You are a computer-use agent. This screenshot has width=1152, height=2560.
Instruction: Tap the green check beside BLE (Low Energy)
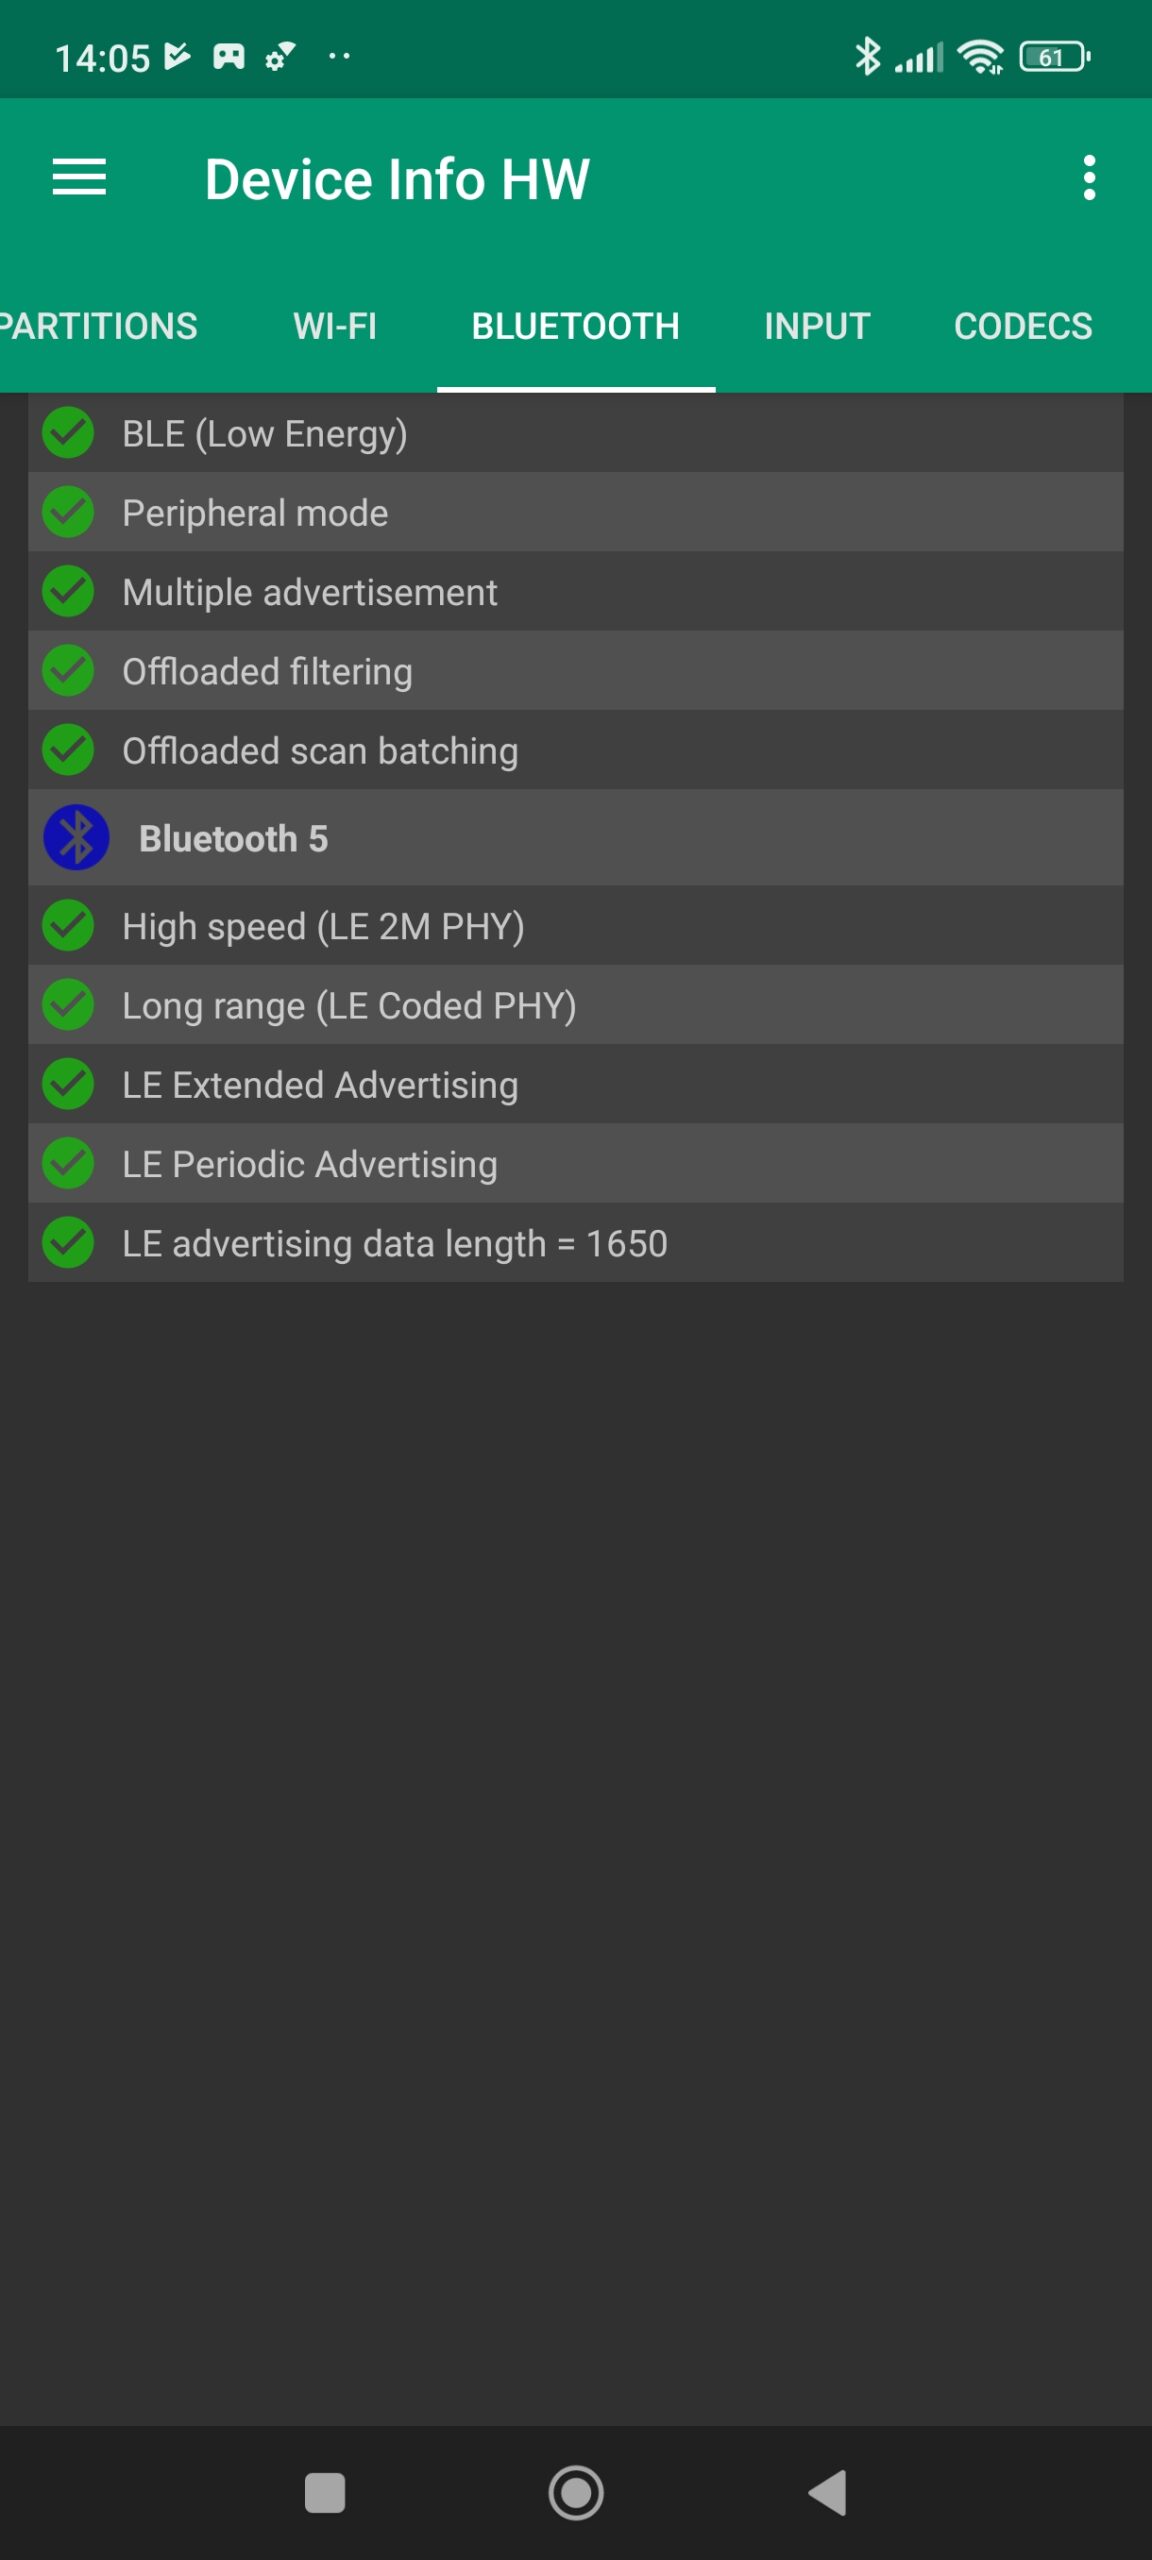(x=68, y=433)
